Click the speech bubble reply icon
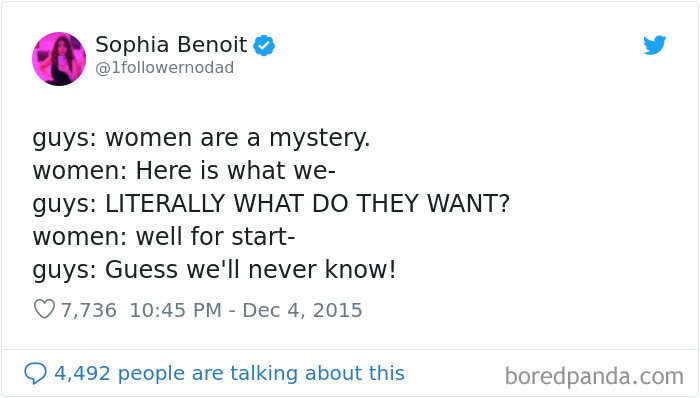 (x=35, y=373)
